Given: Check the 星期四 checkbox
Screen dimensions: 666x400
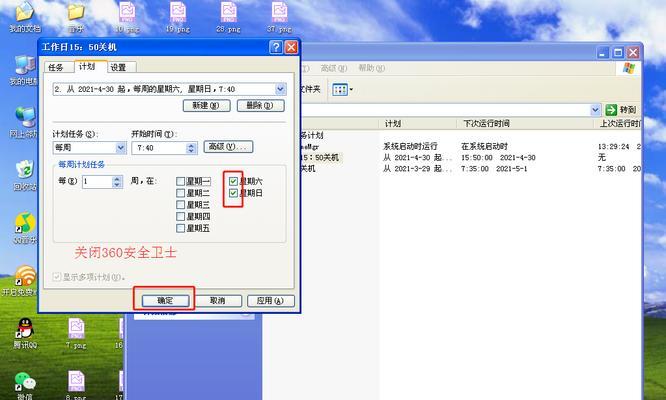Looking at the screenshot, I should point(180,217).
